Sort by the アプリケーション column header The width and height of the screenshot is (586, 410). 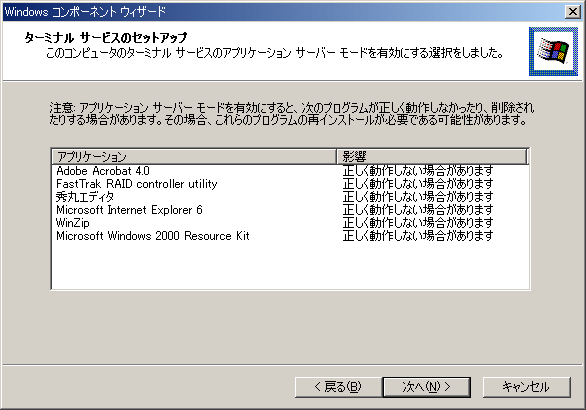194,157
